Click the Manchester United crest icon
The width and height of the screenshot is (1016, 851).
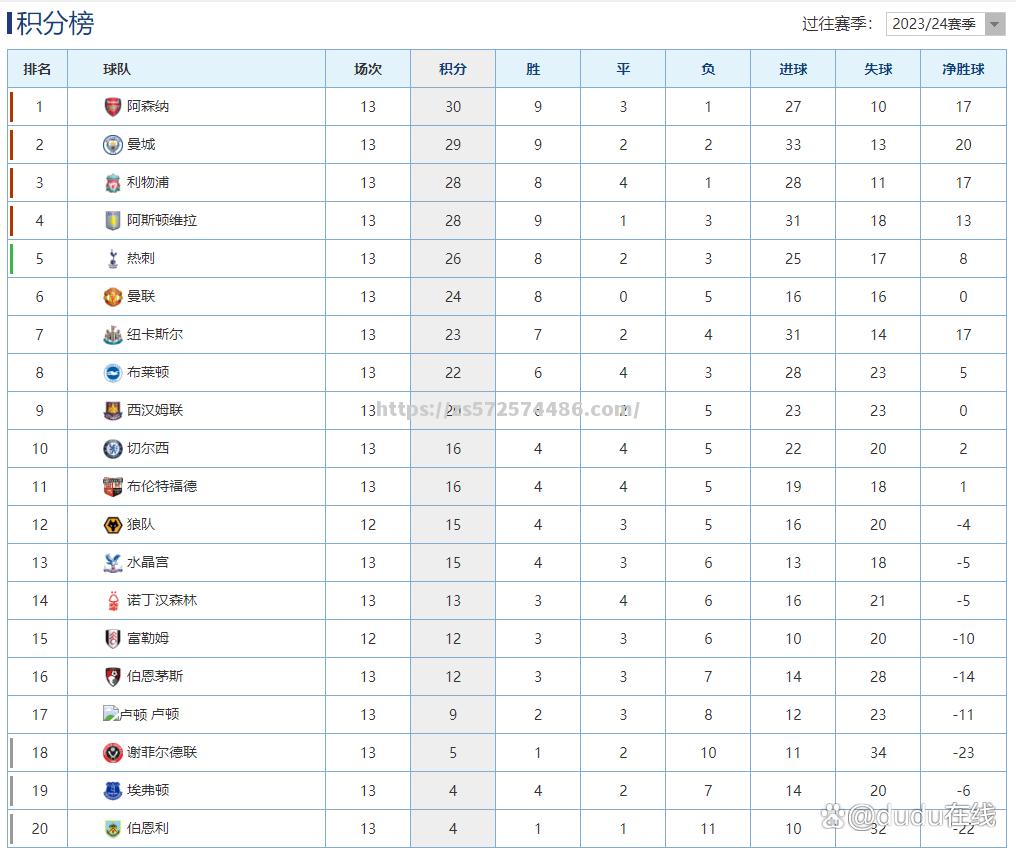pos(113,297)
